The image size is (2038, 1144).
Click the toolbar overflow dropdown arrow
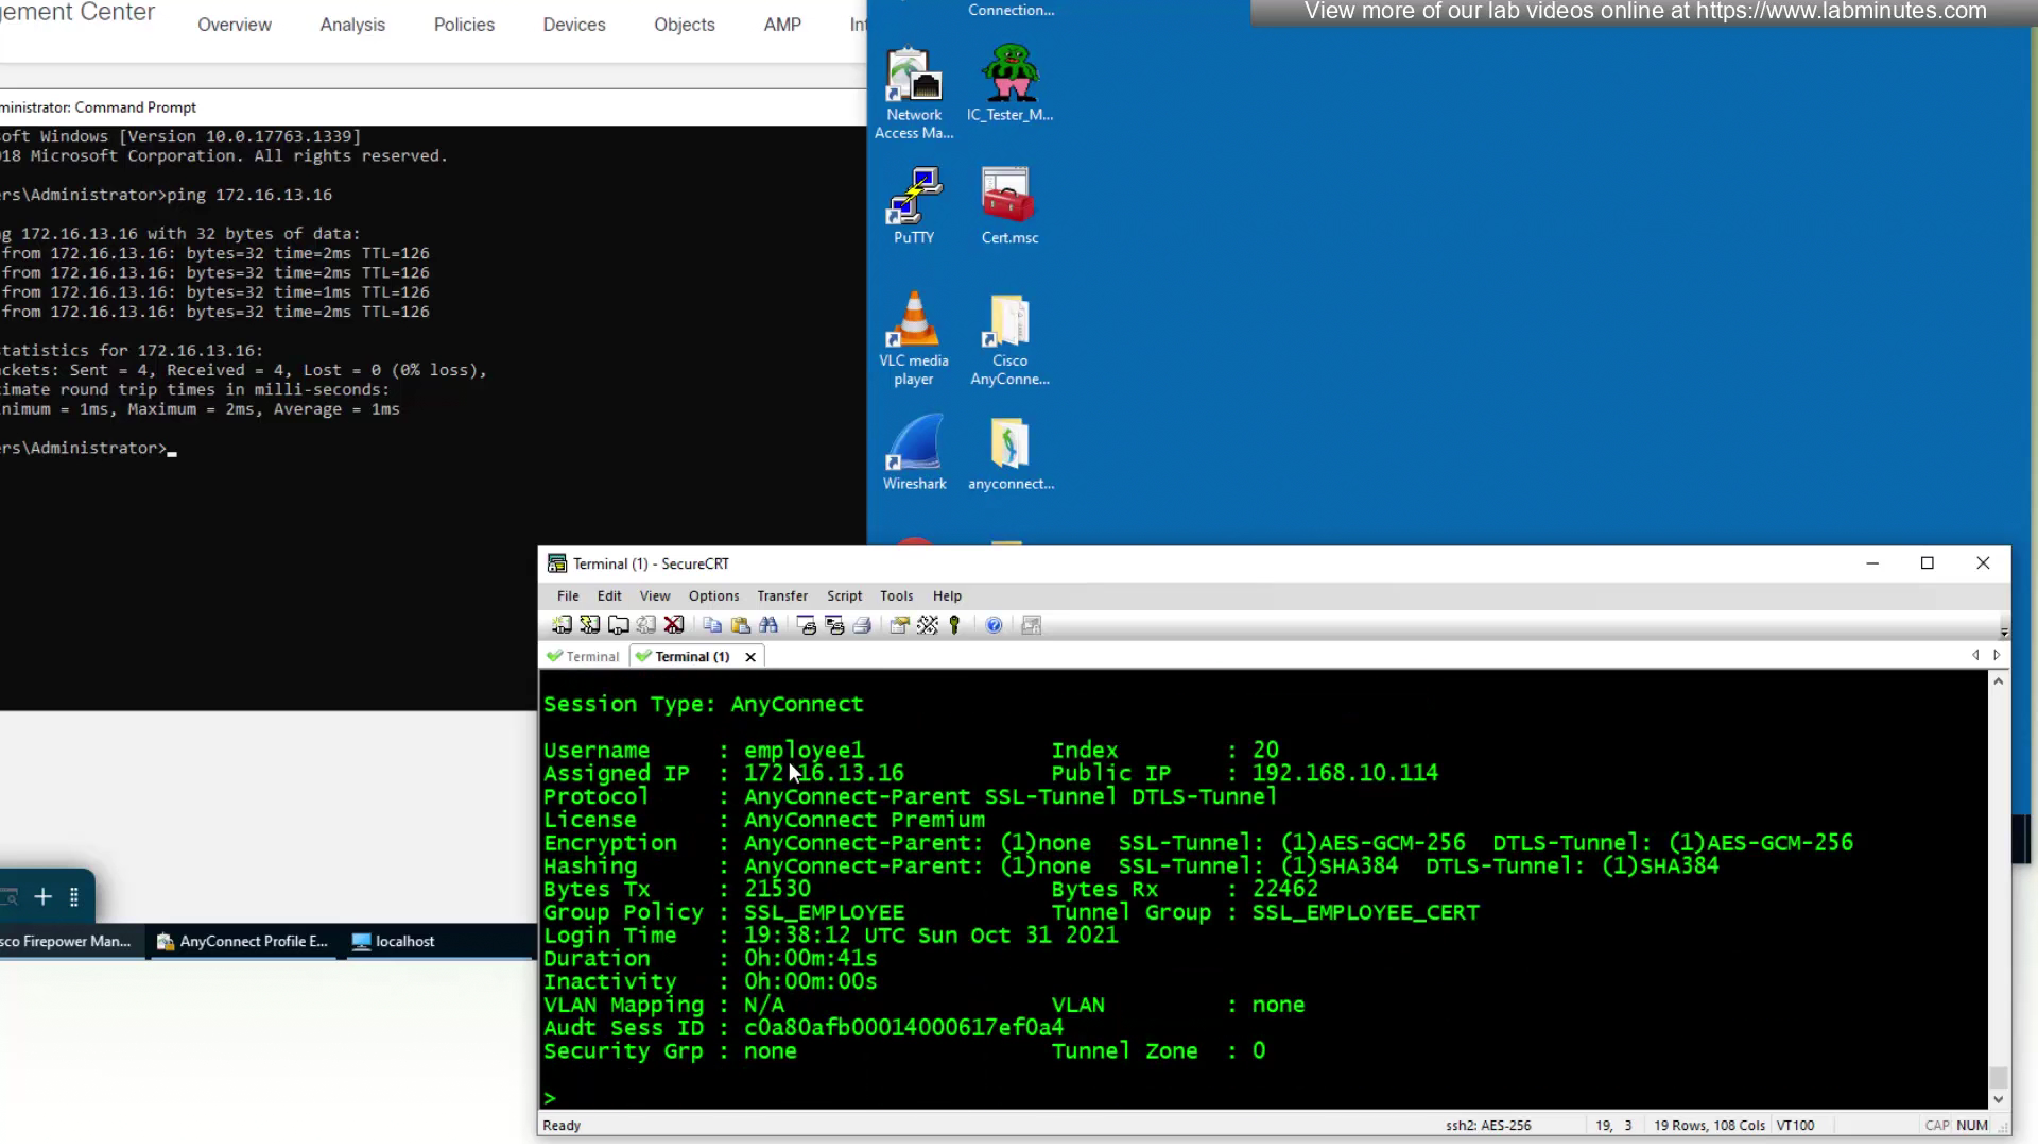[2003, 633]
